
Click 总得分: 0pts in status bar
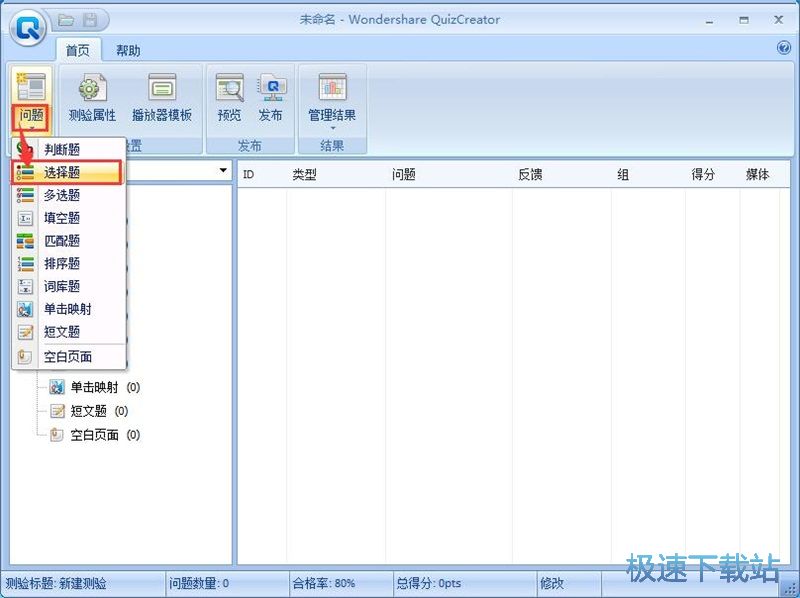[x=429, y=583]
